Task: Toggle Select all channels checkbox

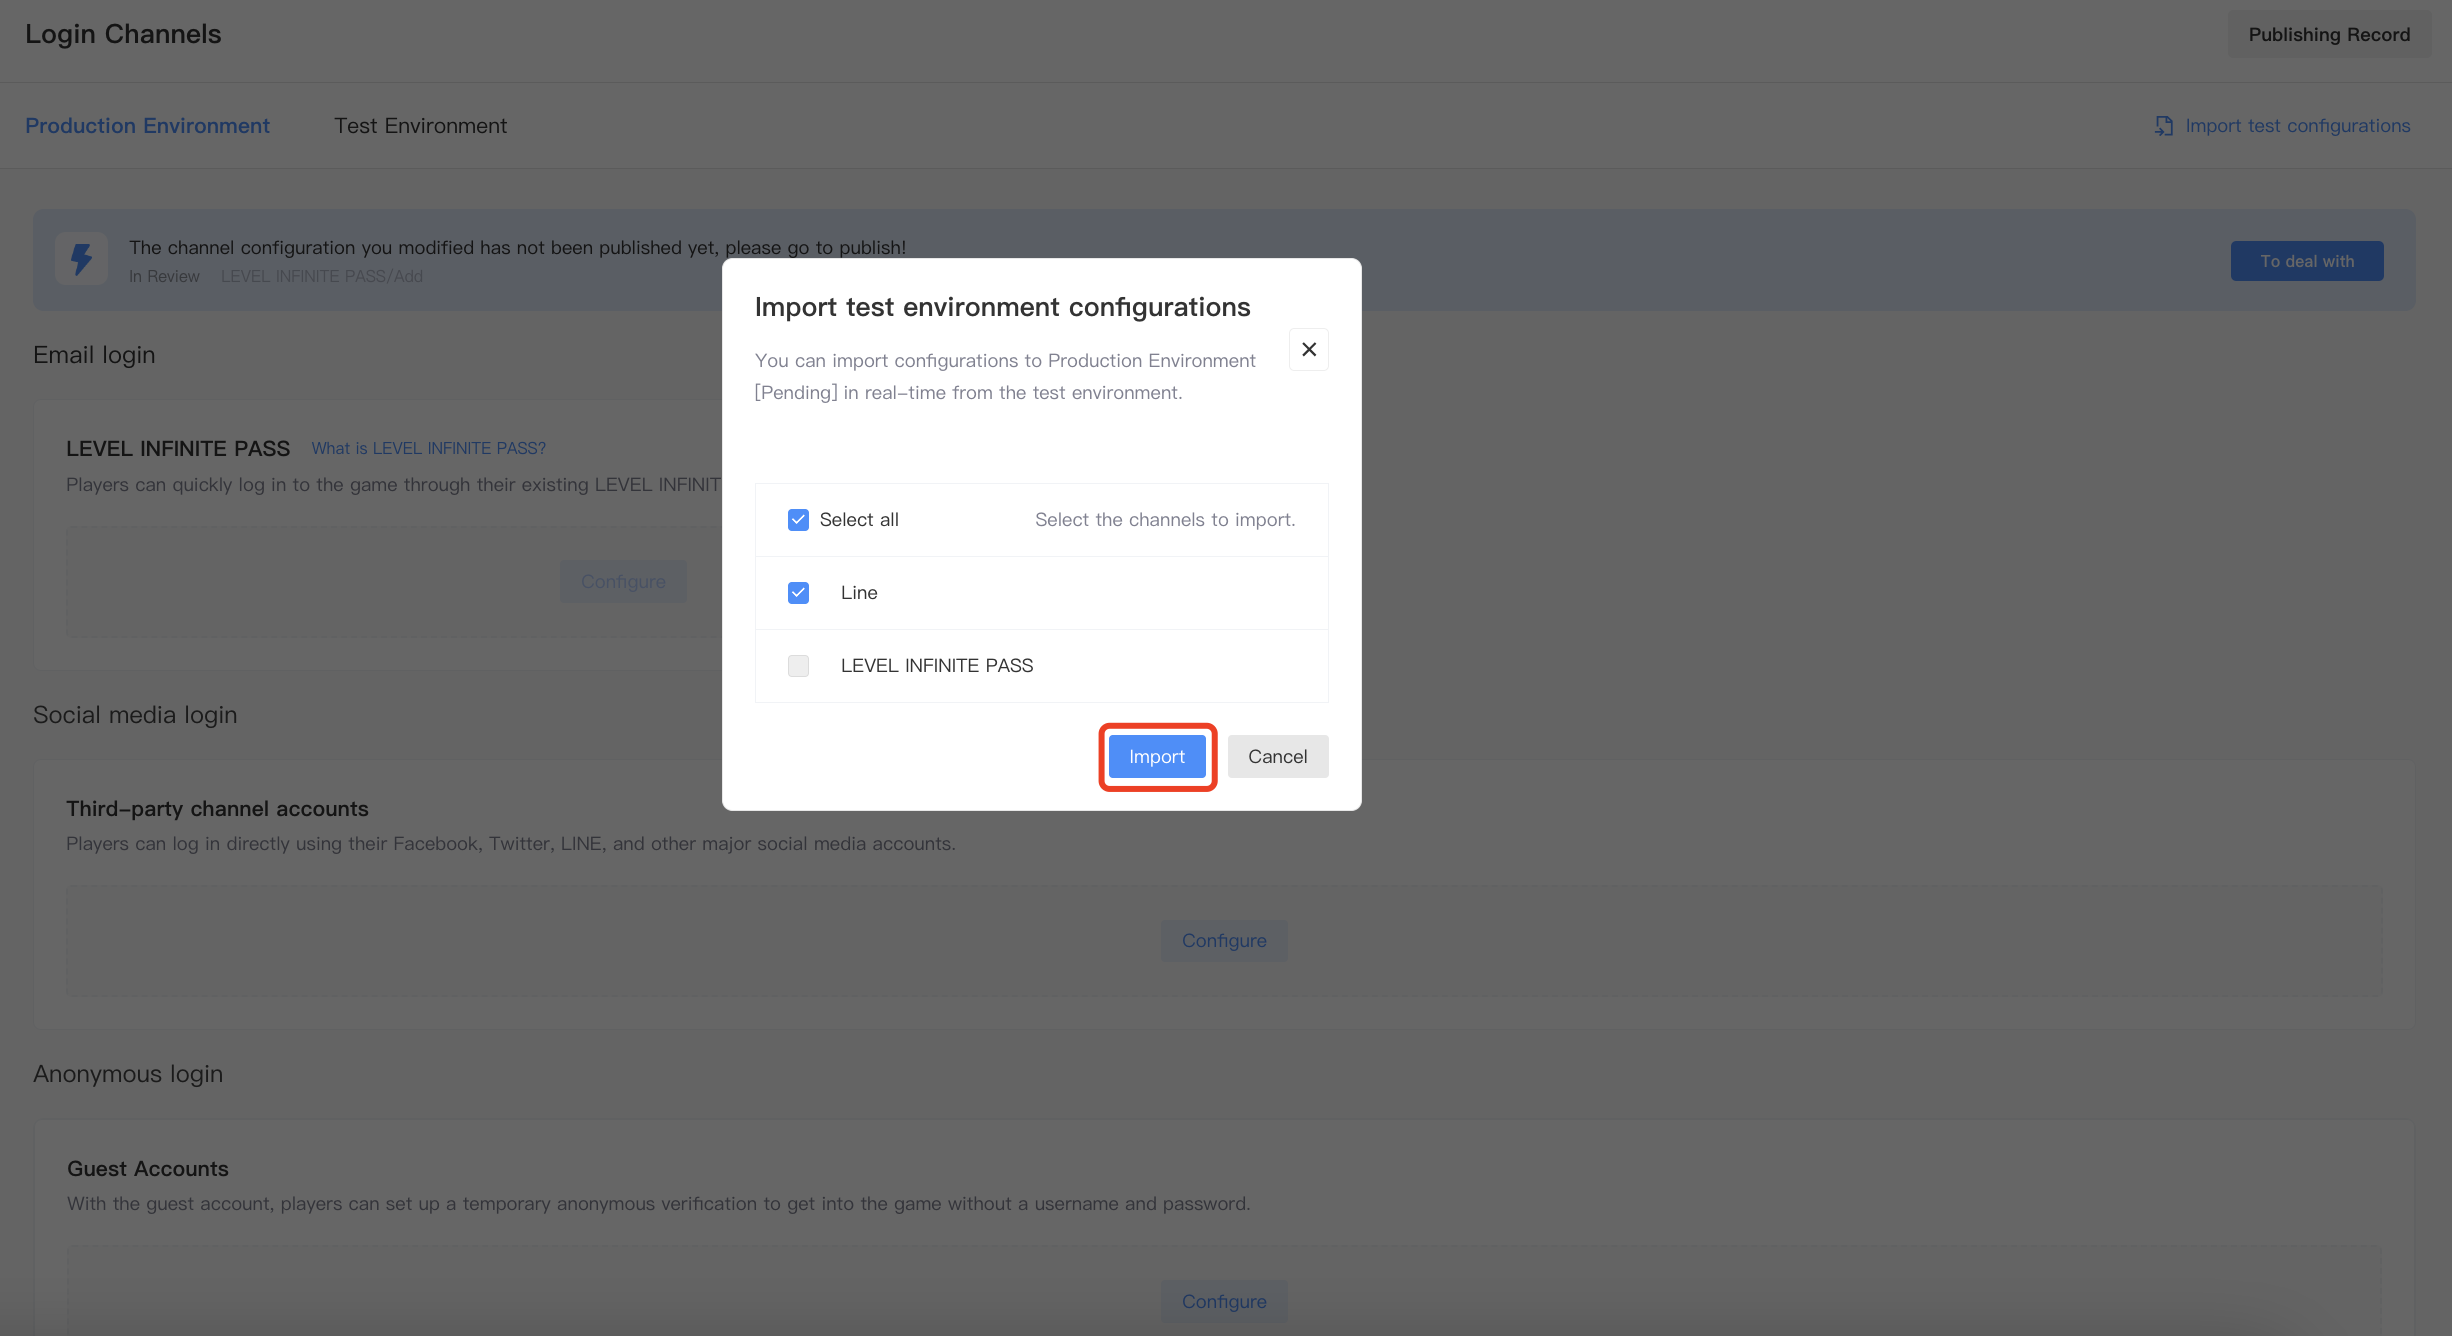Action: tap(798, 518)
